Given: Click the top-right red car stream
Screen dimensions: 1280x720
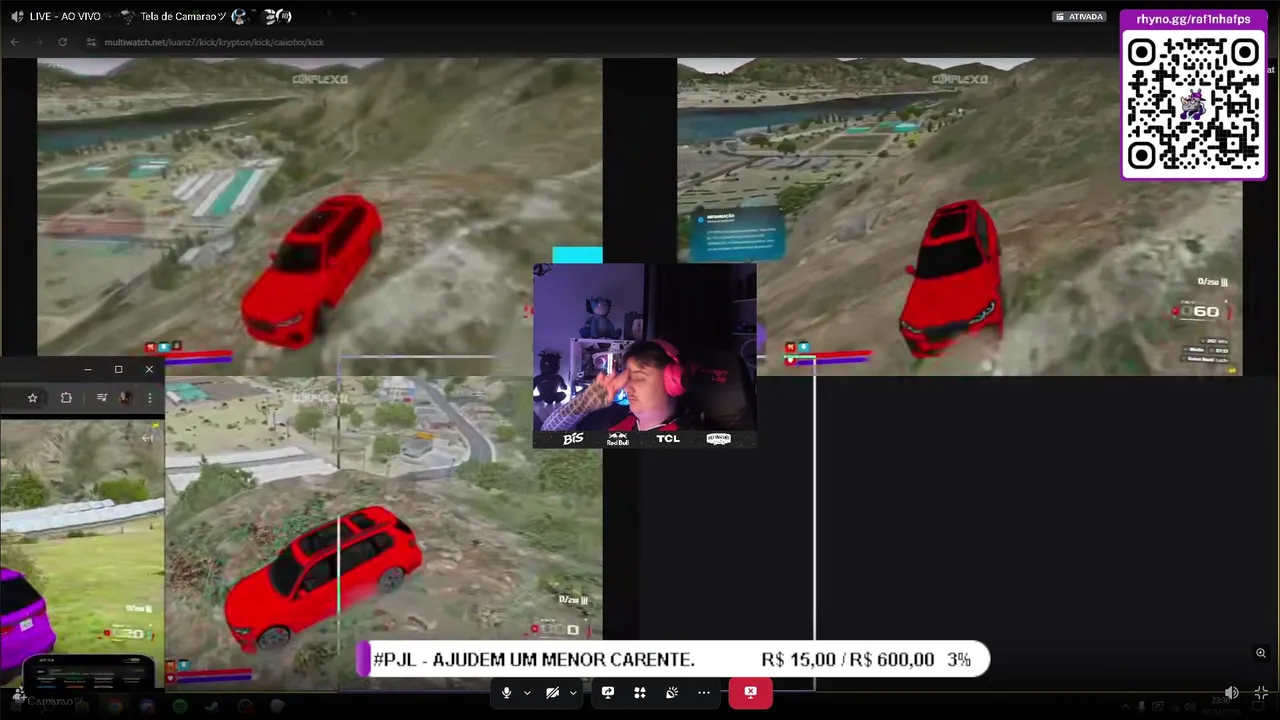Looking at the screenshot, I should pyautogui.click(x=960, y=217).
